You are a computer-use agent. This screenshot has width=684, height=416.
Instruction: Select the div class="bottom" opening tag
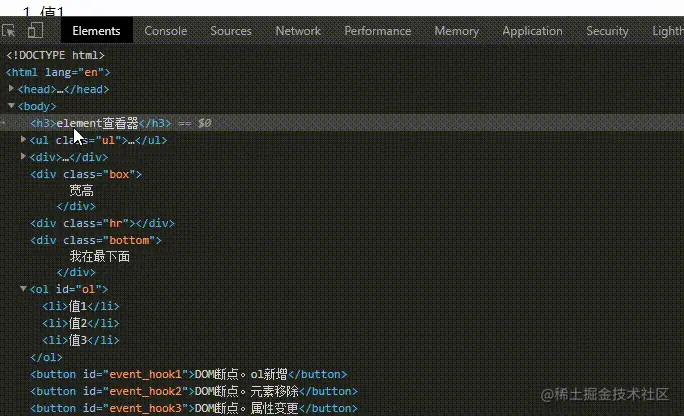pyautogui.click(x=96, y=240)
